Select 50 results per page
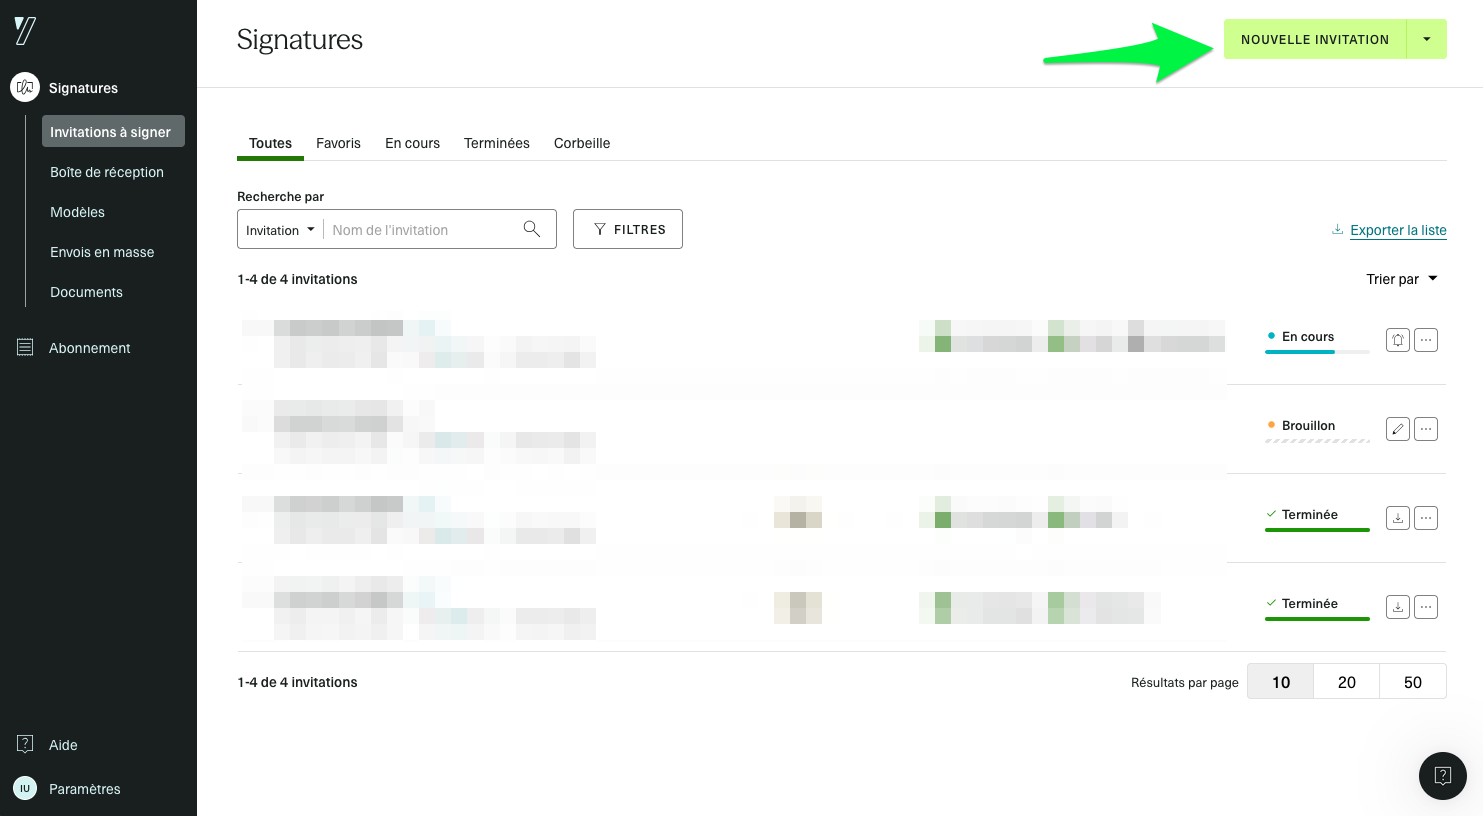This screenshot has height=816, width=1483. click(x=1412, y=681)
